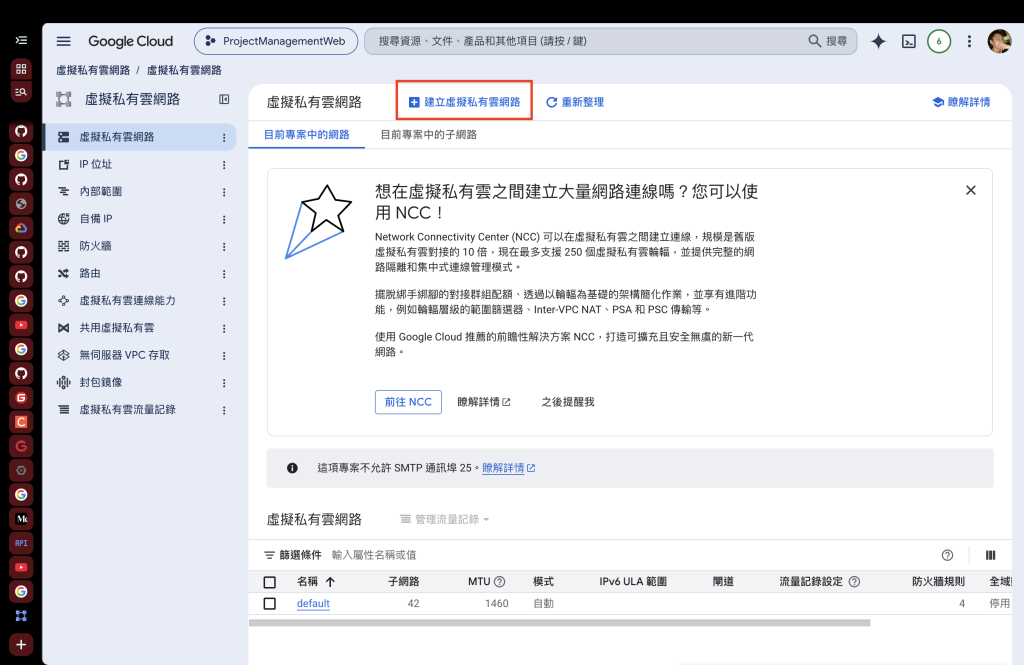Click 重新整理 refresh button
The height and width of the screenshot is (665, 1024).
click(575, 102)
